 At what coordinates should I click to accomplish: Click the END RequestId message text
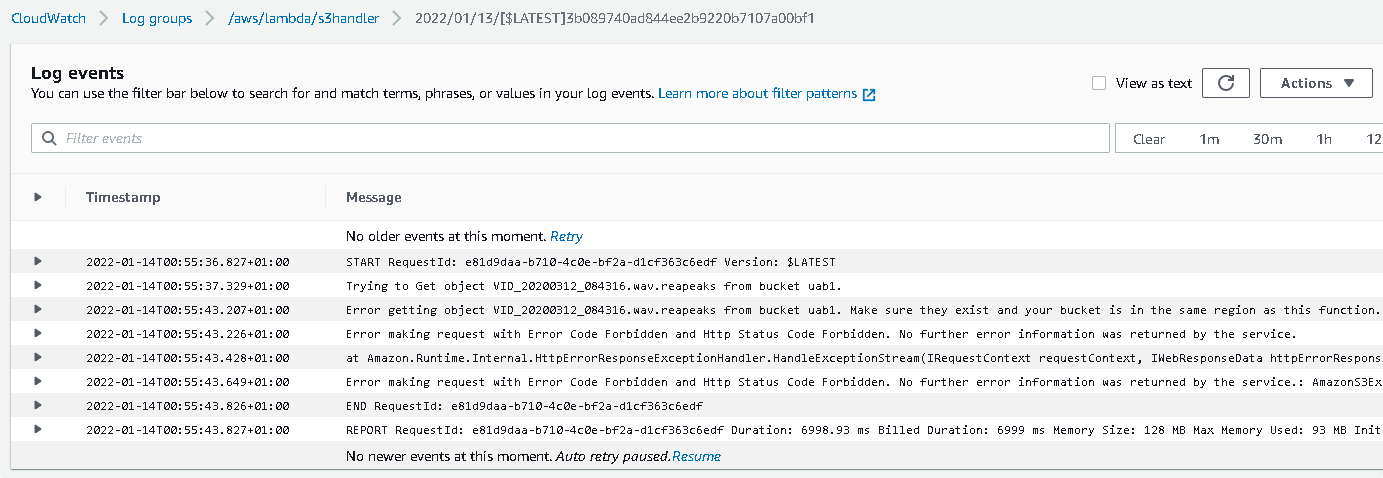pos(525,406)
